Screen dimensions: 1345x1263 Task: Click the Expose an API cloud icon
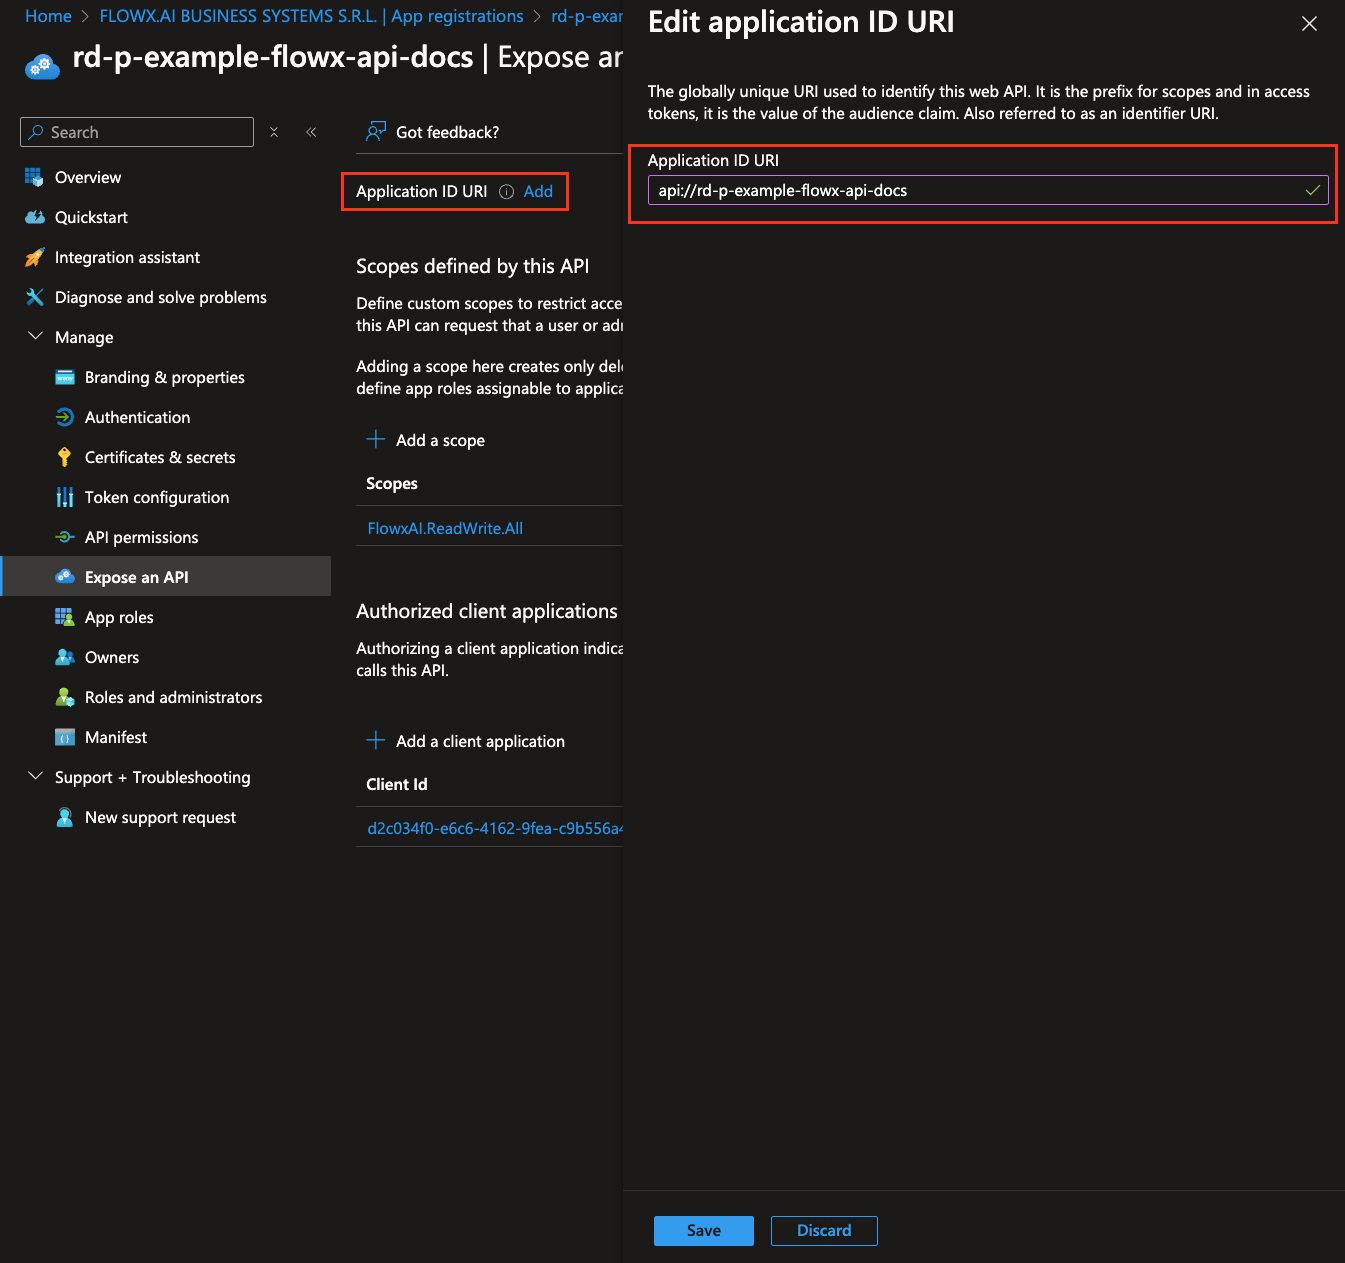pos(65,577)
